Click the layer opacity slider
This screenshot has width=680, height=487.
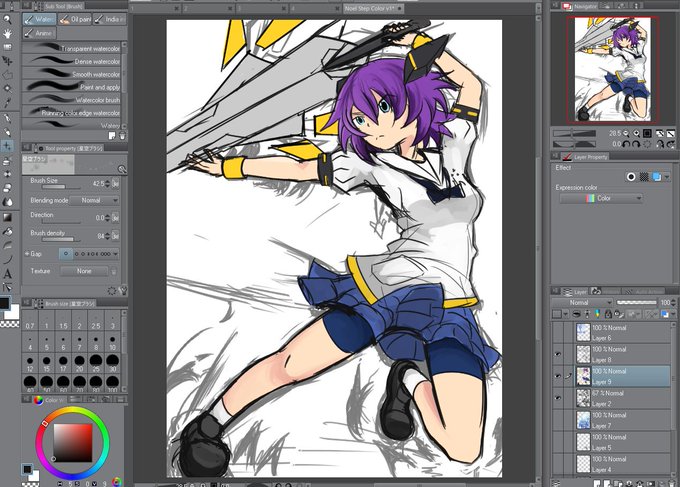pyautogui.click(x=637, y=302)
